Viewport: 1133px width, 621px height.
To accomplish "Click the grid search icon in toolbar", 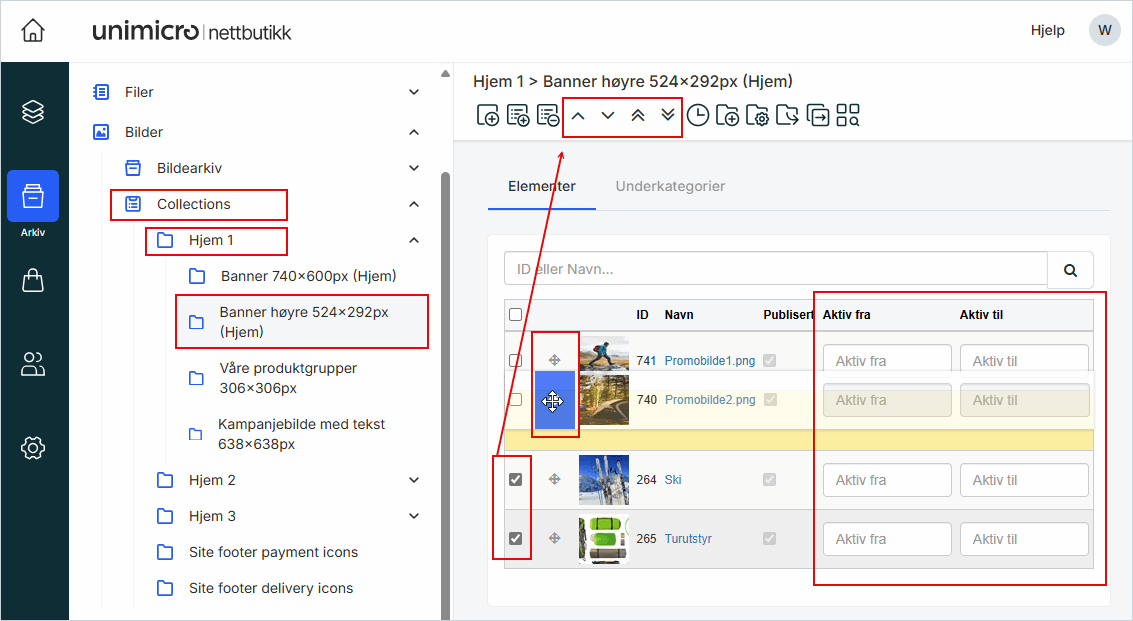I will click(848, 116).
